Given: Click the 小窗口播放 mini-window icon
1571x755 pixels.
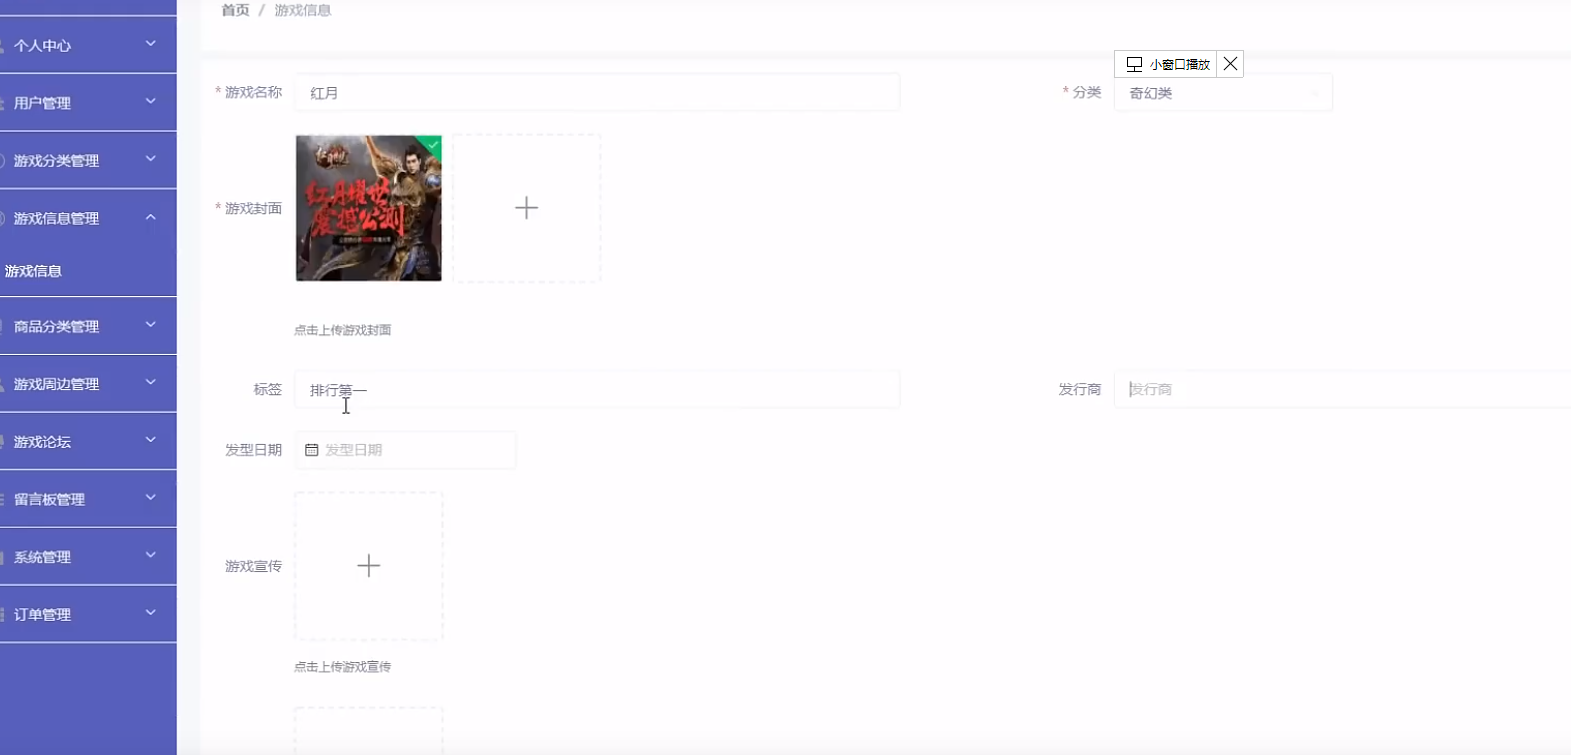Looking at the screenshot, I should (1134, 64).
